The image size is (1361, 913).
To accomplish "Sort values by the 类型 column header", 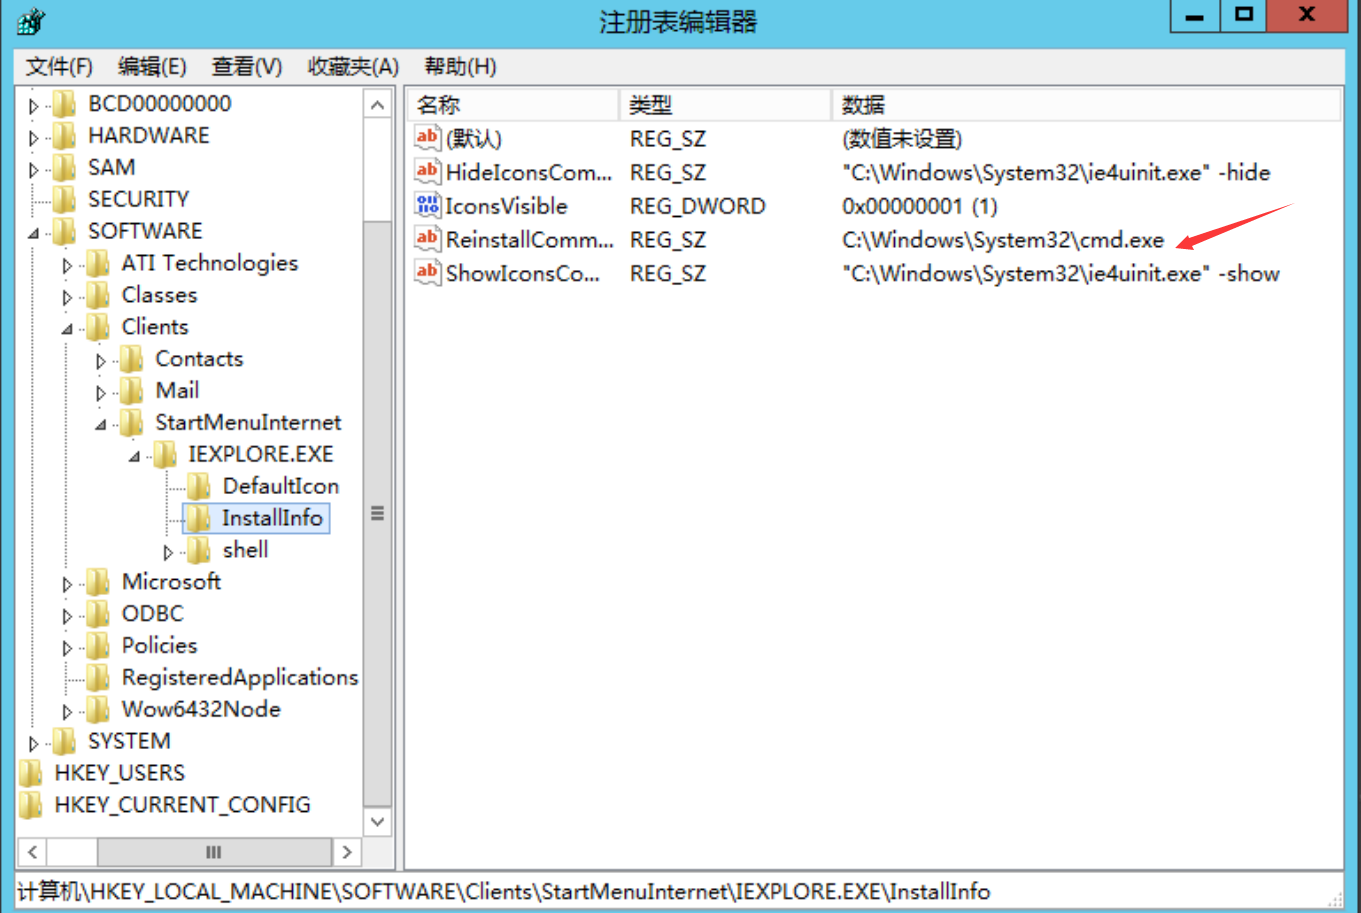I will point(725,105).
